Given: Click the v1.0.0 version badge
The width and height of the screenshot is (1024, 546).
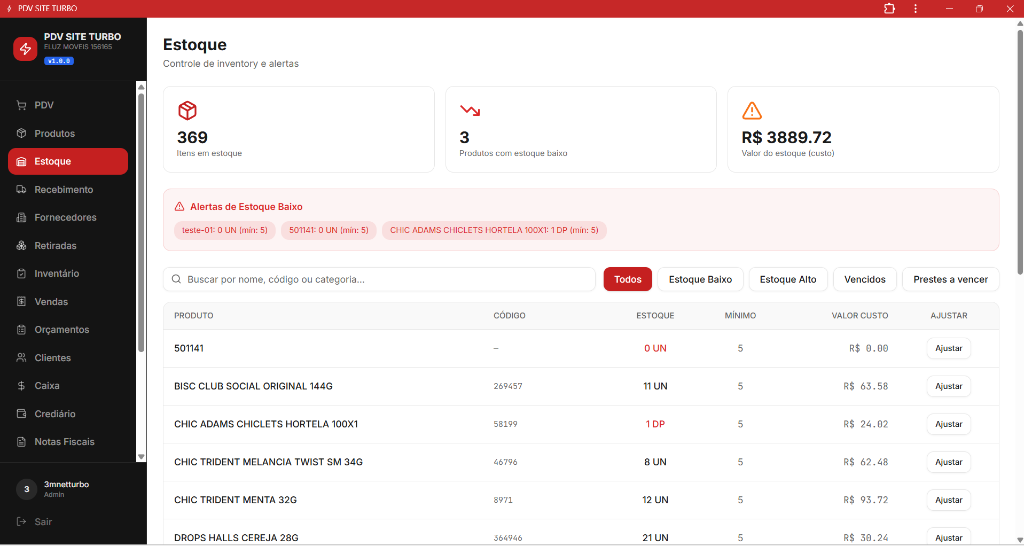Looking at the screenshot, I should pos(59,61).
